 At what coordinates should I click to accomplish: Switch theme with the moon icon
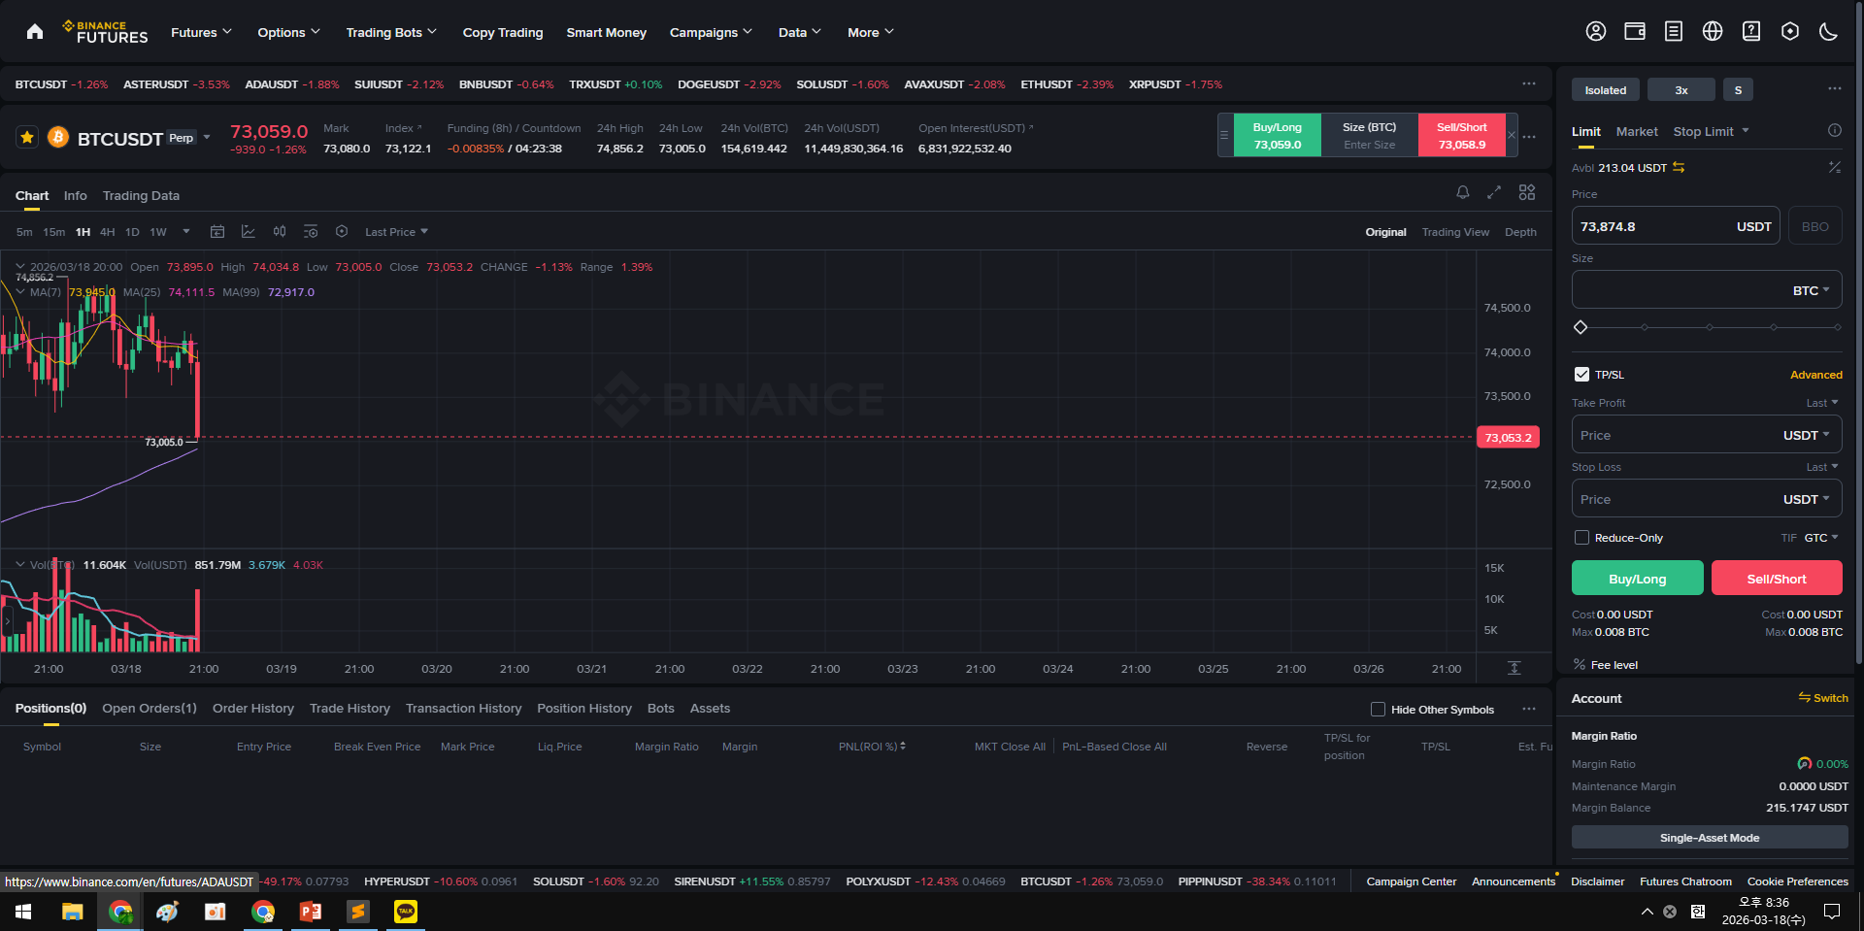pos(1828,32)
